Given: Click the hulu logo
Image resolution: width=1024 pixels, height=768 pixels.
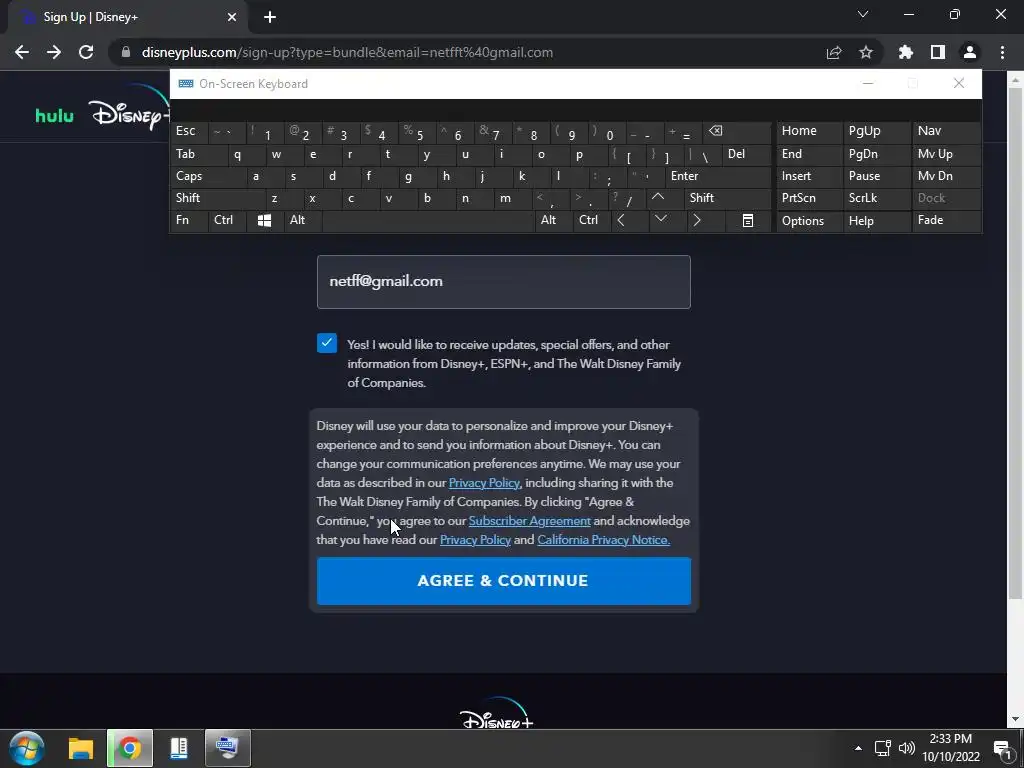Looking at the screenshot, I should (x=54, y=116).
